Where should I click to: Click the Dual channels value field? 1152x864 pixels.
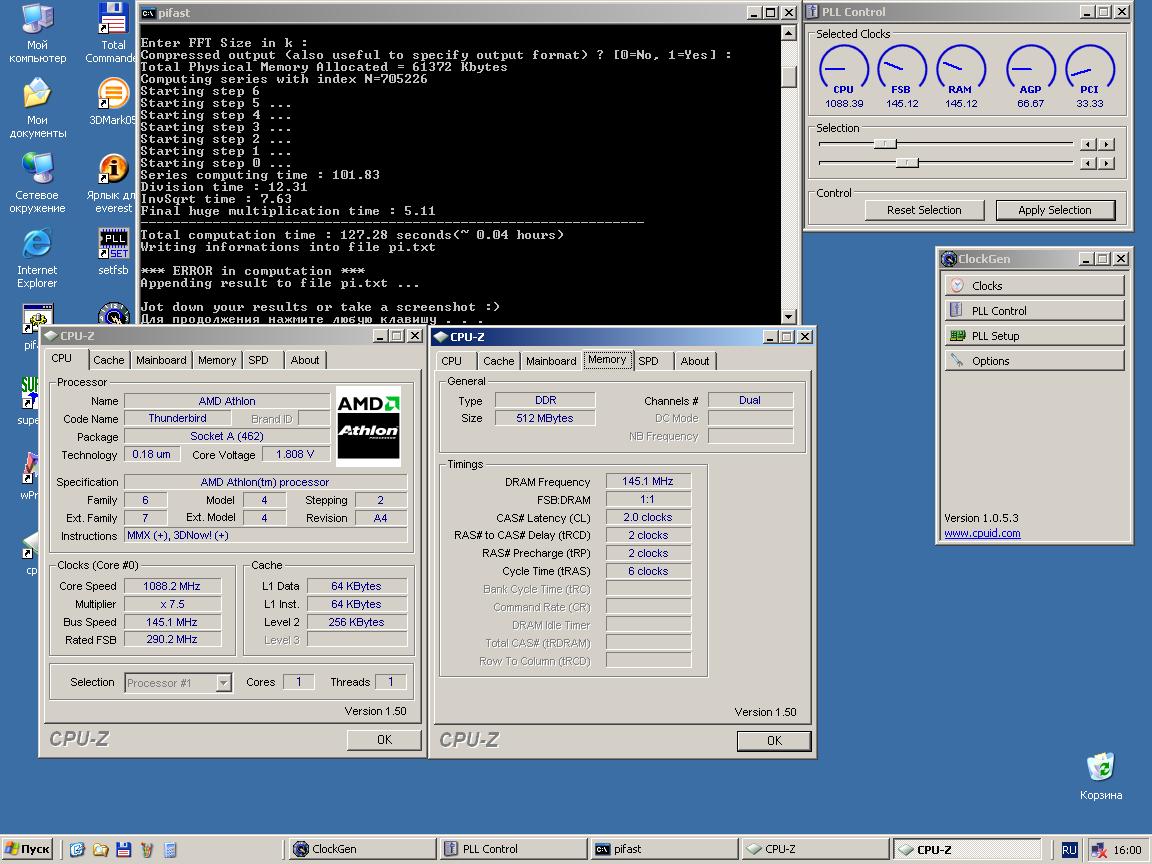click(x=750, y=400)
